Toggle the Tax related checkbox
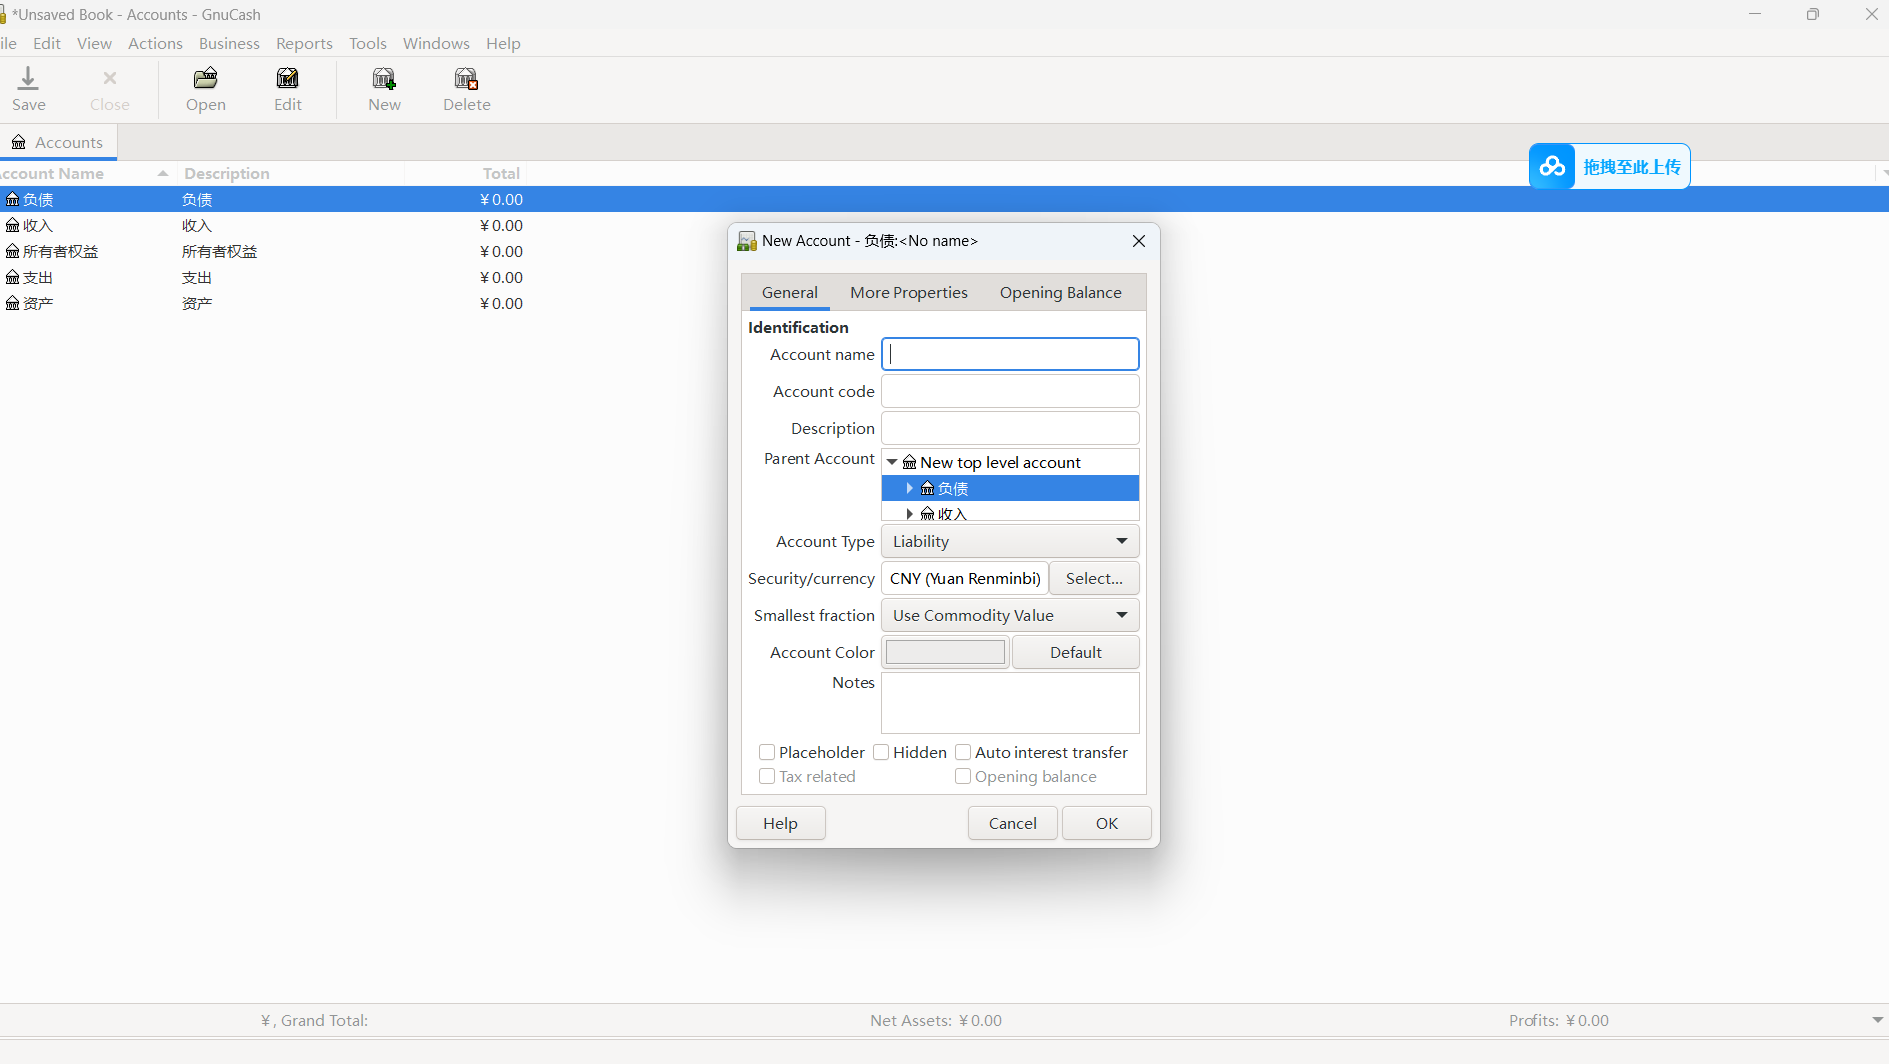The width and height of the screenshot is (1889, 1064). tap(767, 776)
